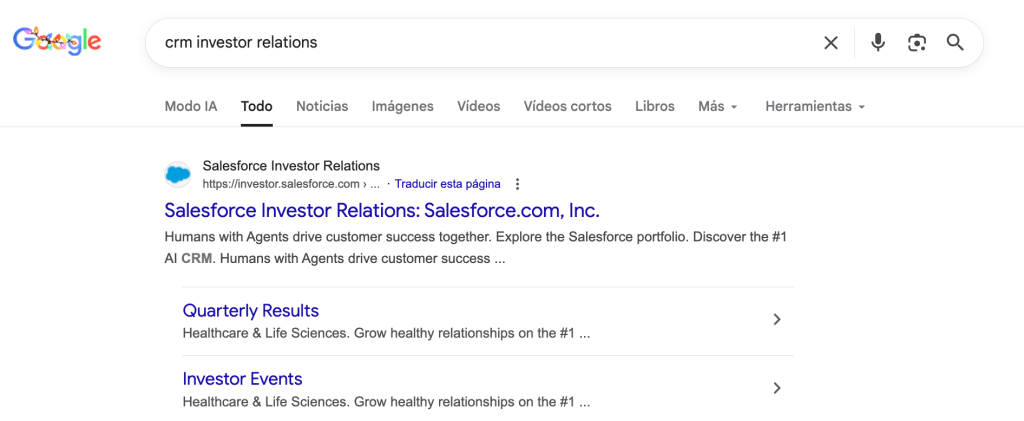The image size is (1024, 421).
Task: Select the Imágenes tab
Action: coord(402,106)
